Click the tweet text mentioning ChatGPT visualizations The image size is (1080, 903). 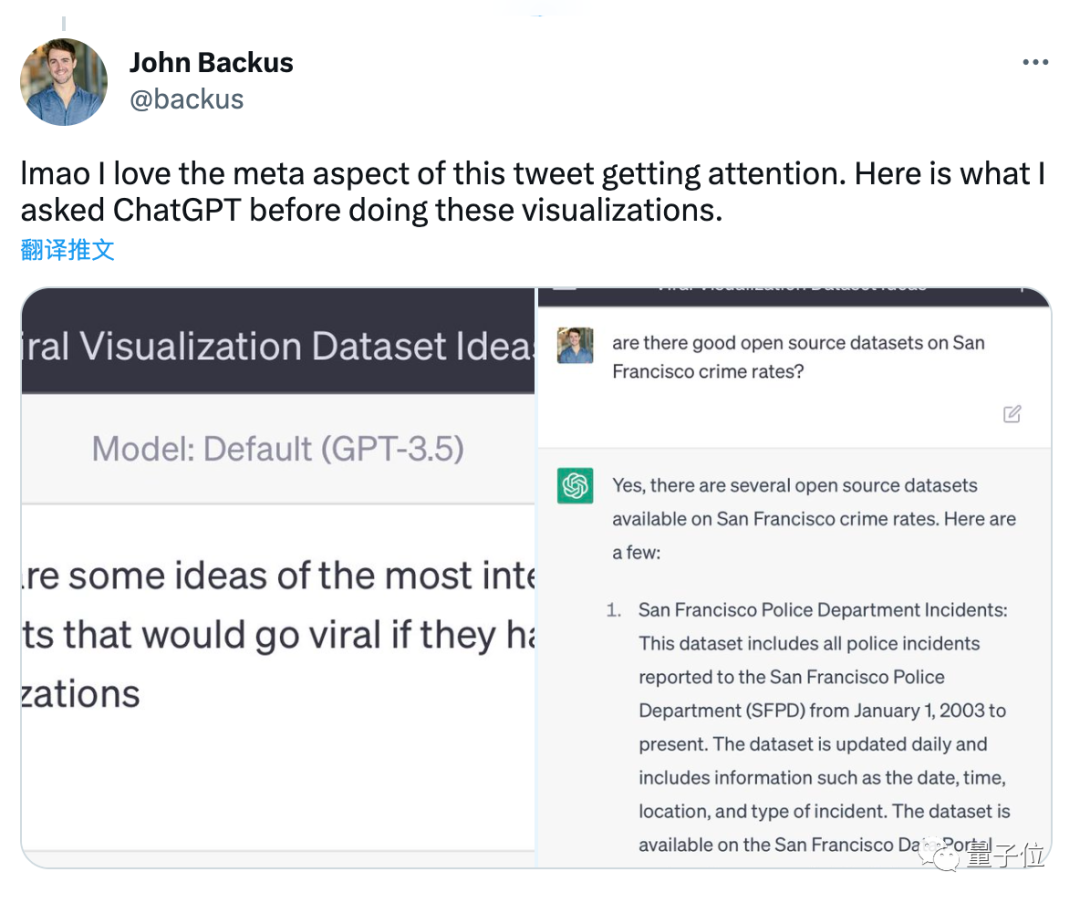point(533,191)
